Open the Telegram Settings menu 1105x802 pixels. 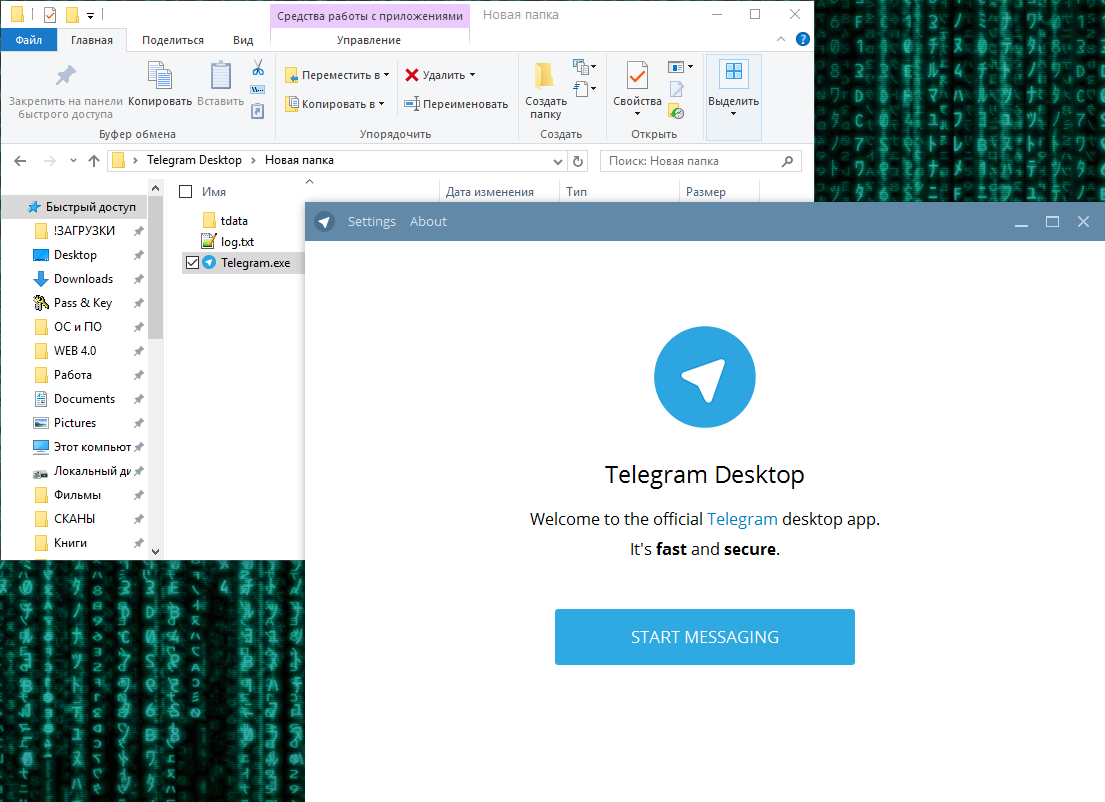pyautogui.click(x=371, y=222)
